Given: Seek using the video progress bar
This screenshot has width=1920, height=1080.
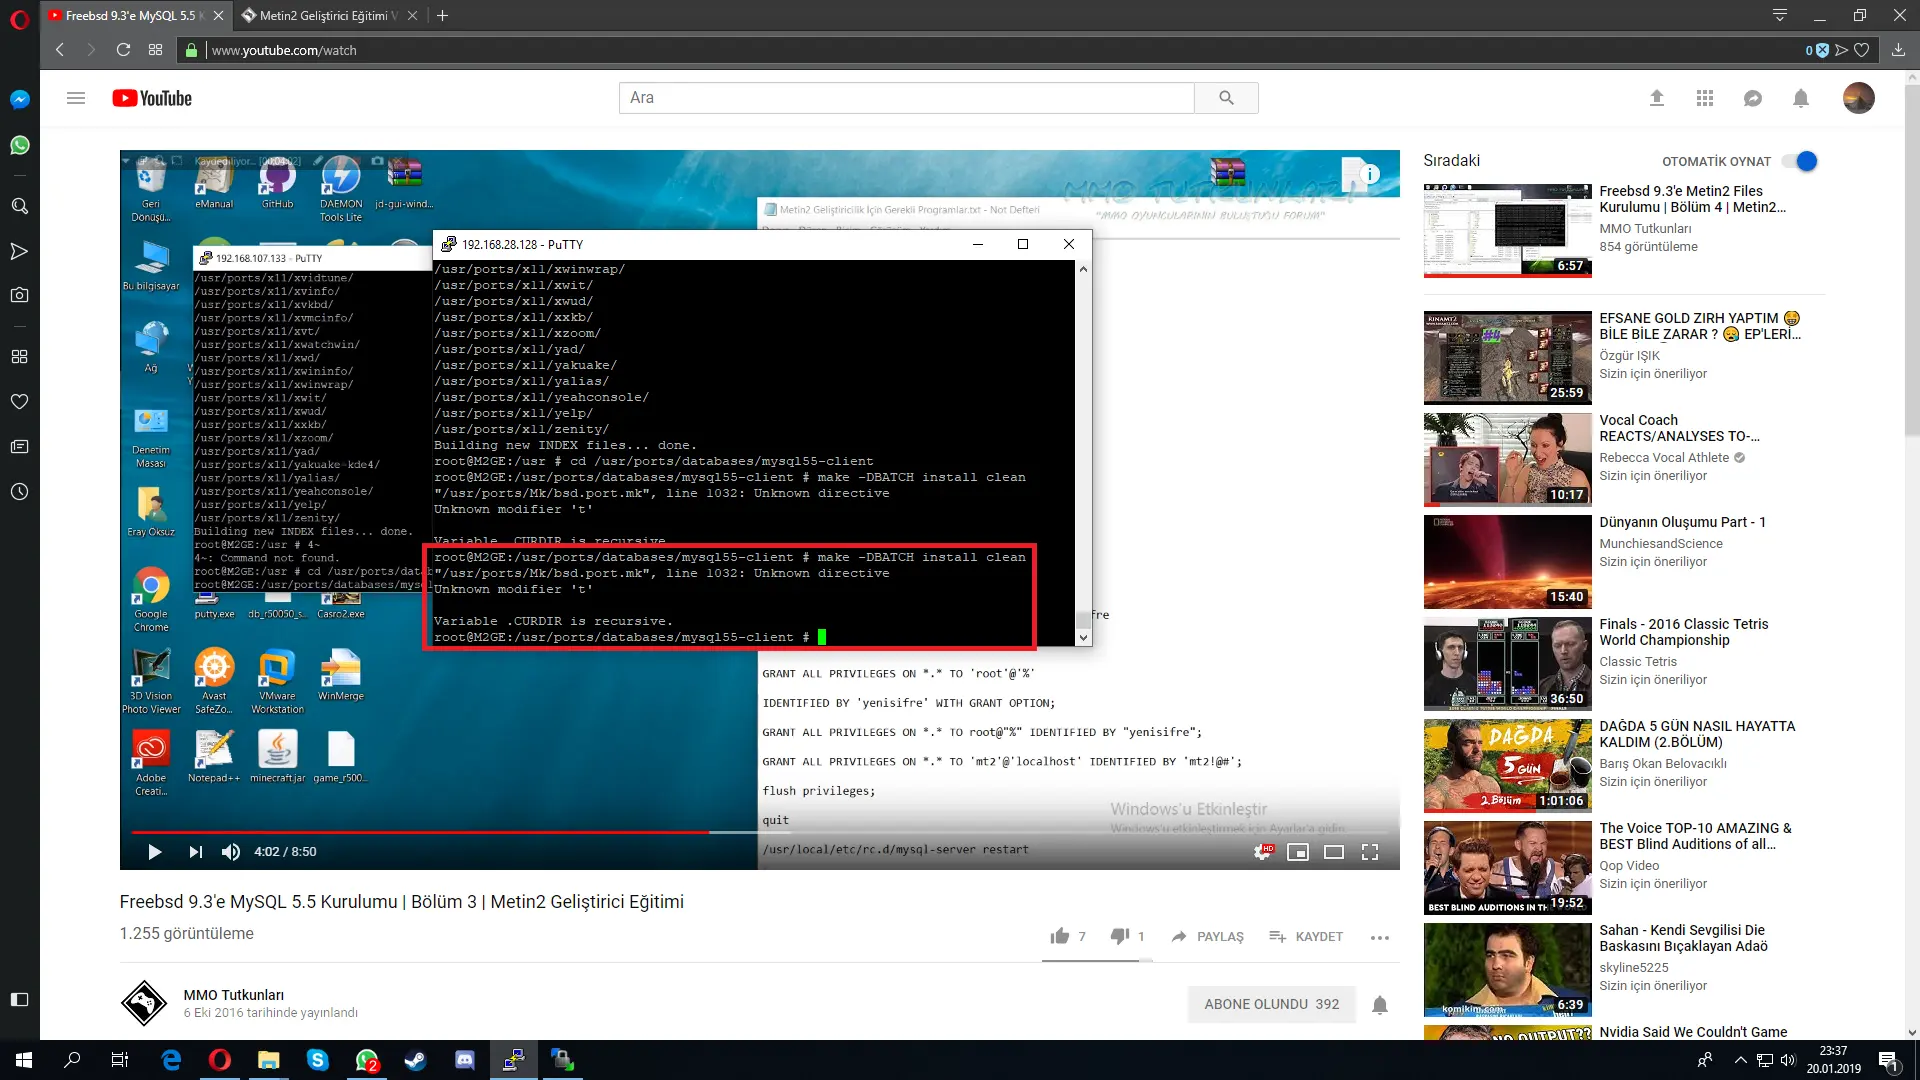Looking at the screenshot, I should point(760,832).
